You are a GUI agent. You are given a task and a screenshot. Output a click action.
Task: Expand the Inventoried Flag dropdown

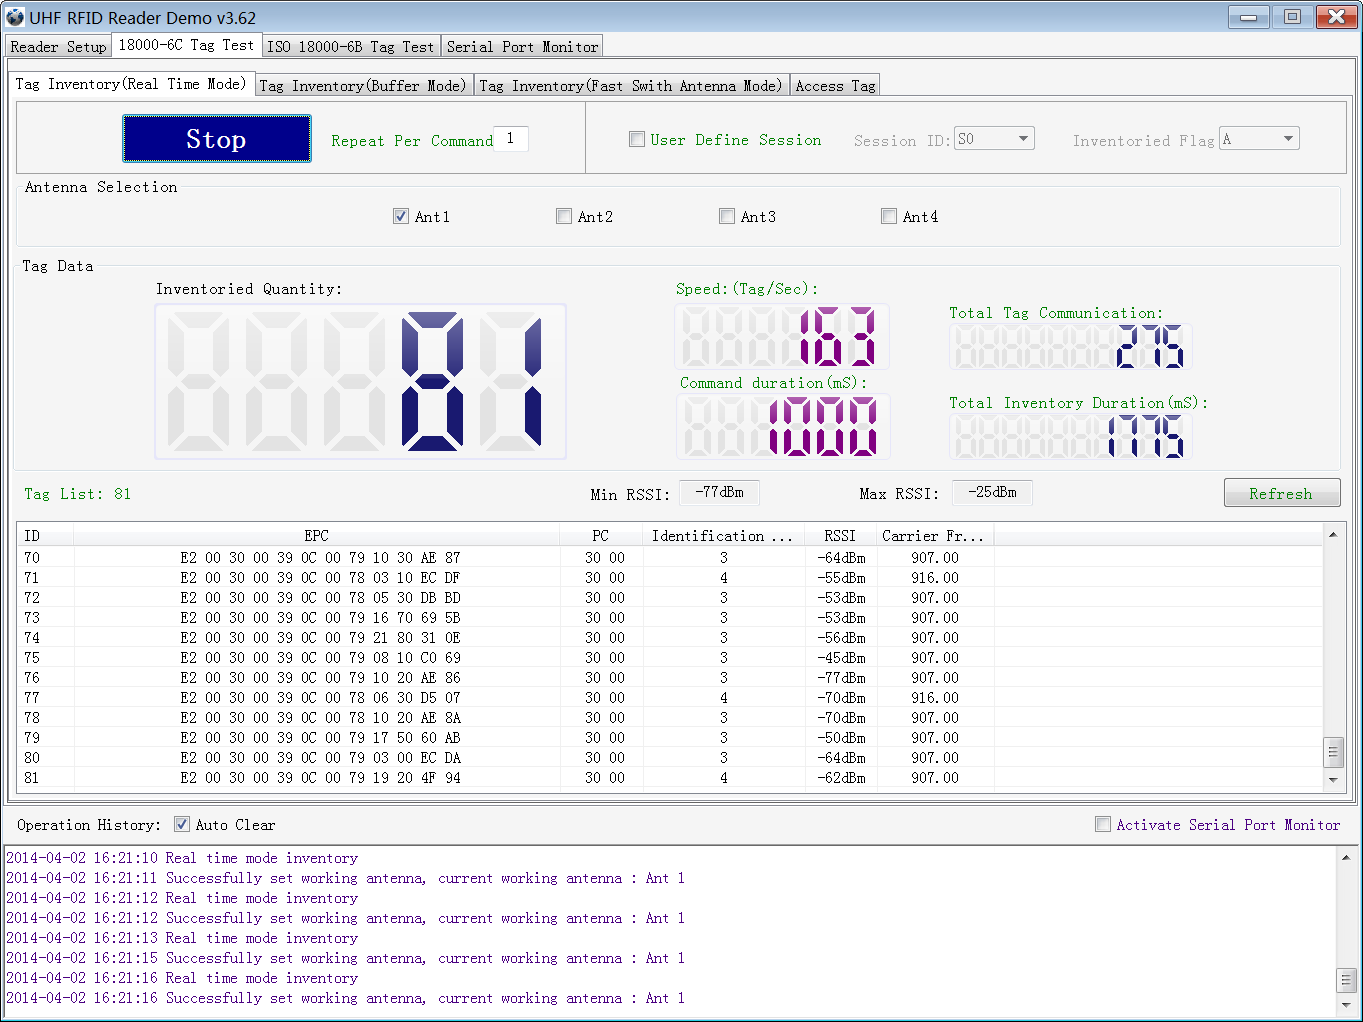pyautogui.click(x=1288, y=139)
